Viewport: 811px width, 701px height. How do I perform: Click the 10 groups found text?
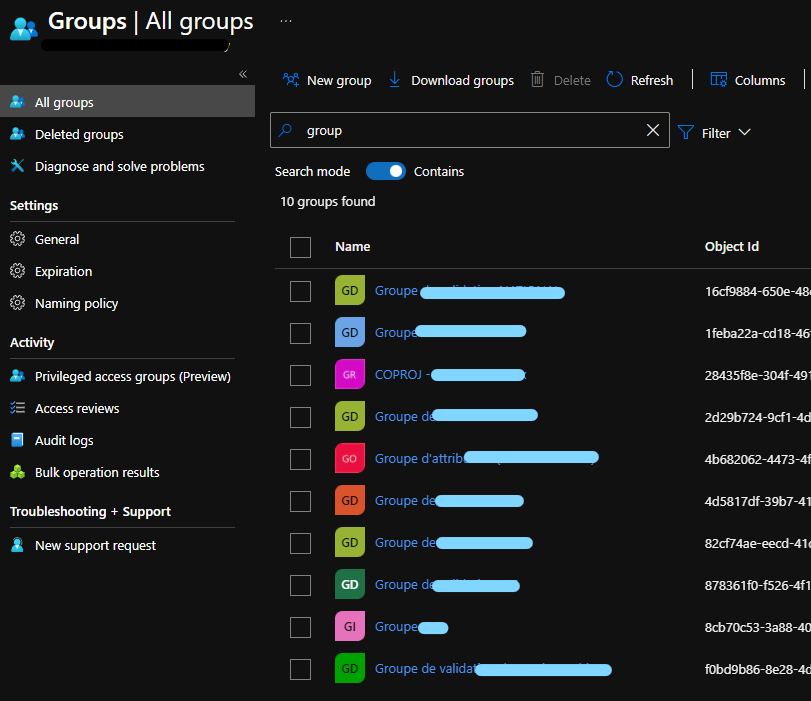[327, 202]
